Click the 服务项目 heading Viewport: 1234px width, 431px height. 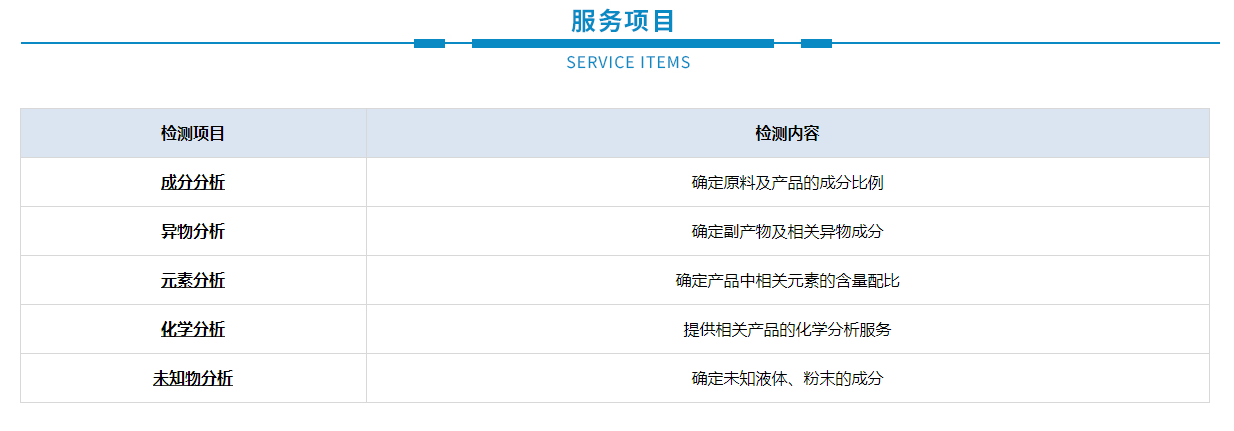click(623, 20)
